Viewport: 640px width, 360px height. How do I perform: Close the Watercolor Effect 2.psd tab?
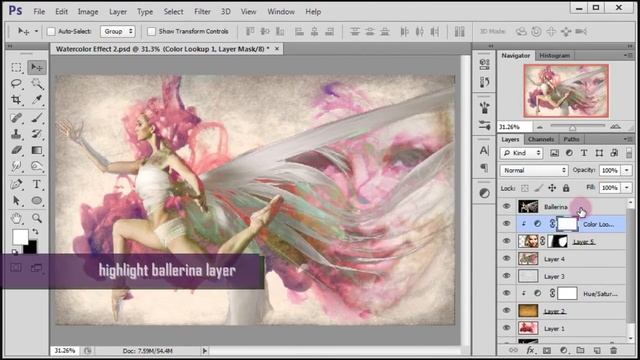click(x=277, y=49)
